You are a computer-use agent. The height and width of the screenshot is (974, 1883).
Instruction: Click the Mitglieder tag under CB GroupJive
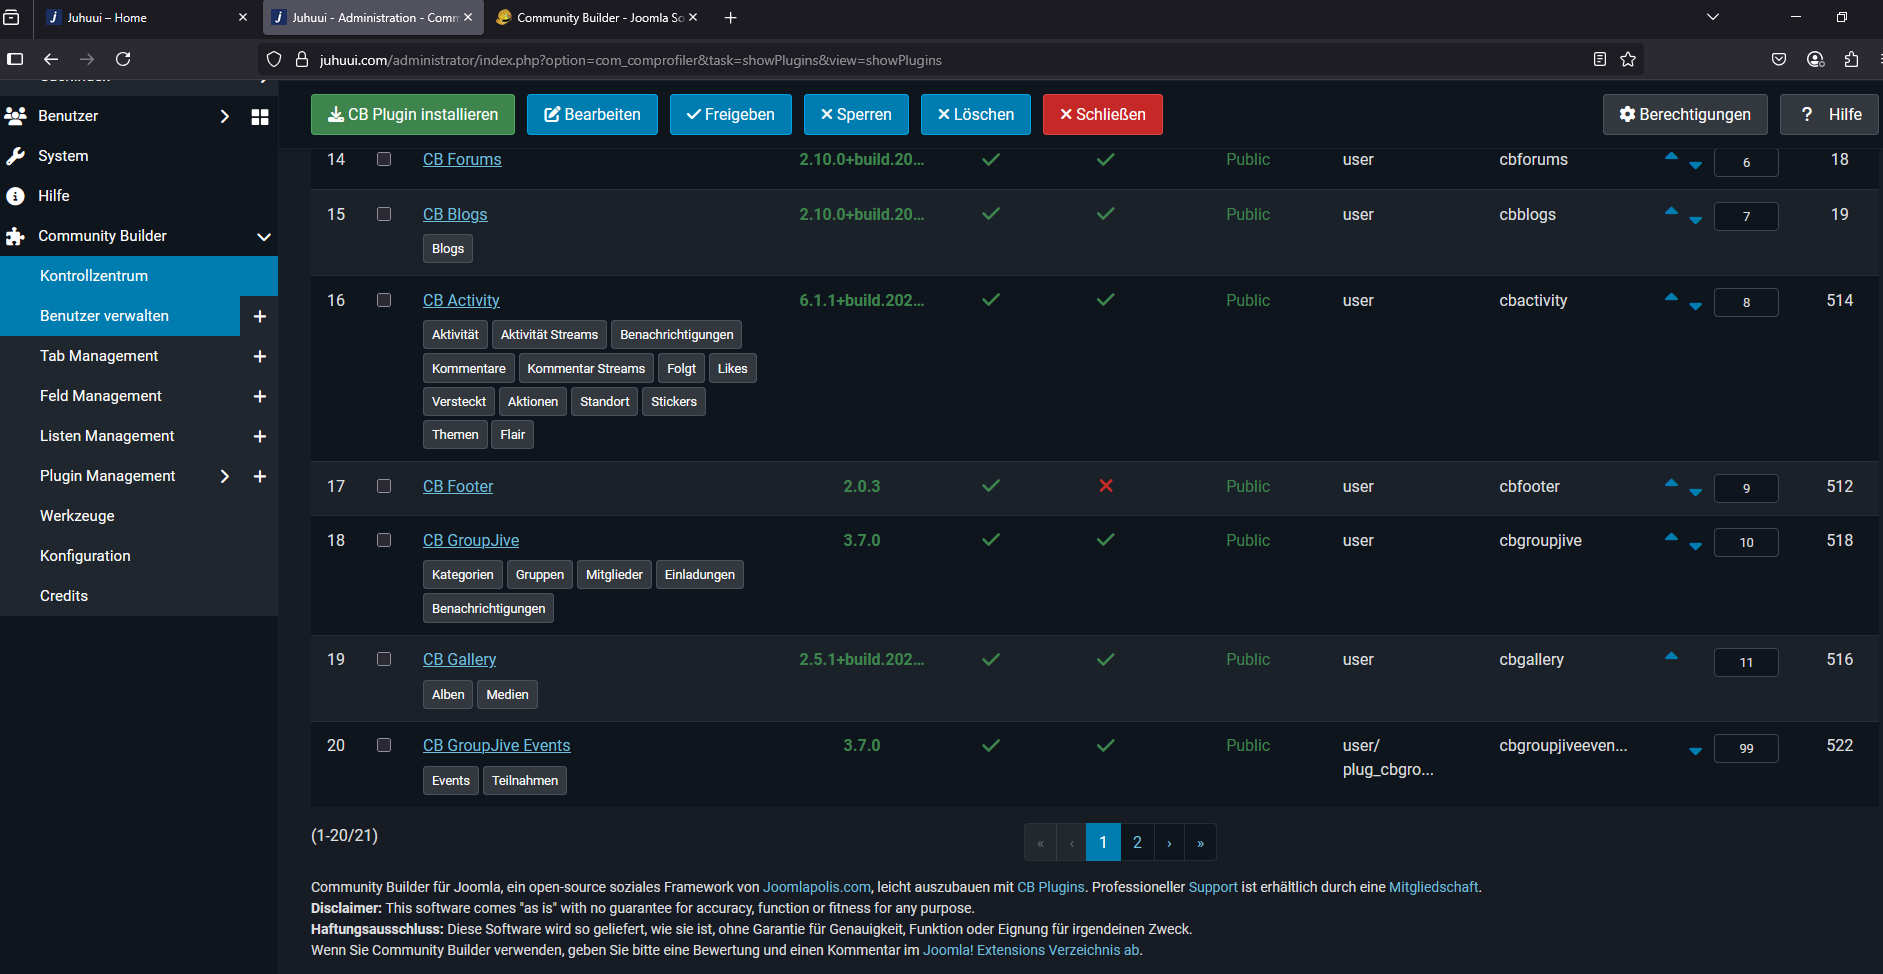[x=614, y=574]
